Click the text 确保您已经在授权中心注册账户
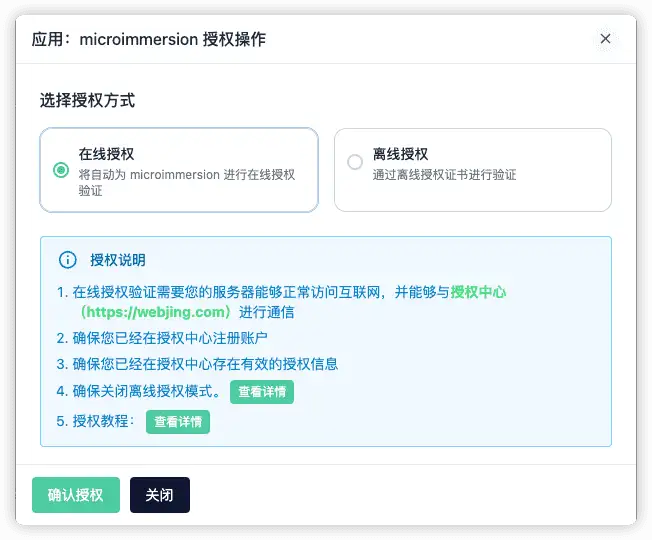The image size is (652, 540). pyautogui.click(x=170, y=338)
